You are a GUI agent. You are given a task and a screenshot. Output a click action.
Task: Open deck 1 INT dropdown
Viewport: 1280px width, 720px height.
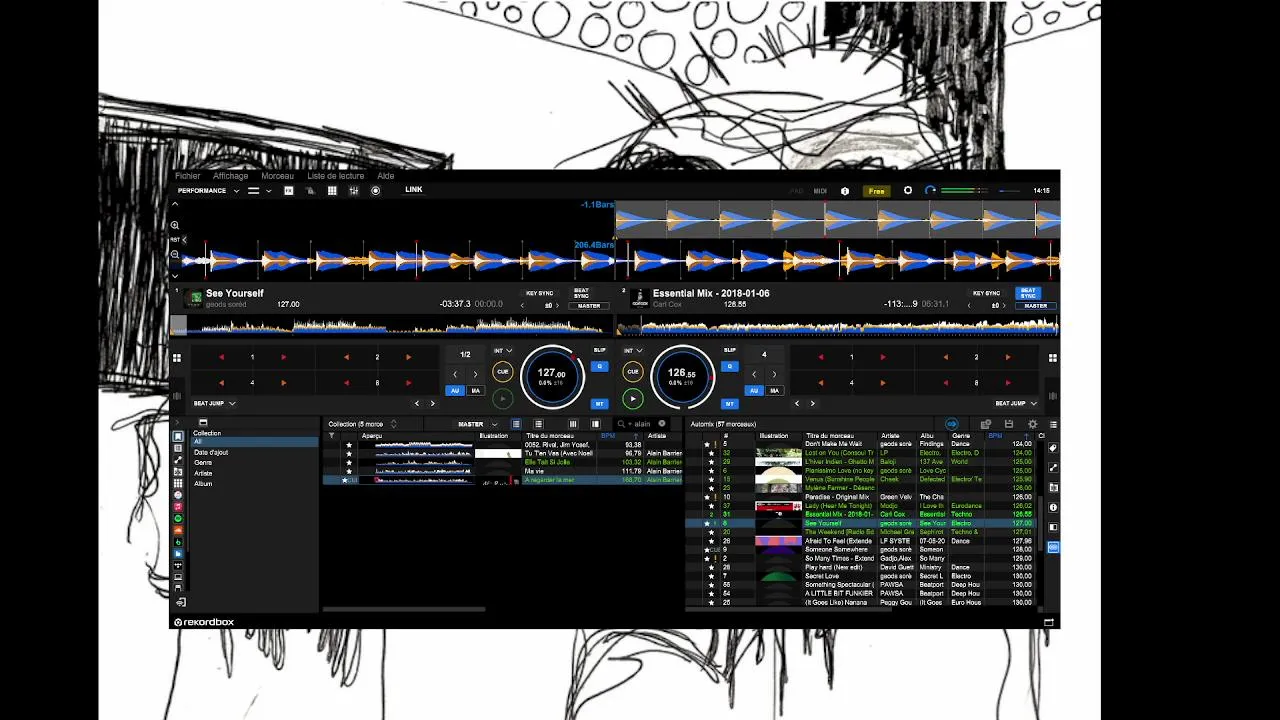click(x=503, y=351)
